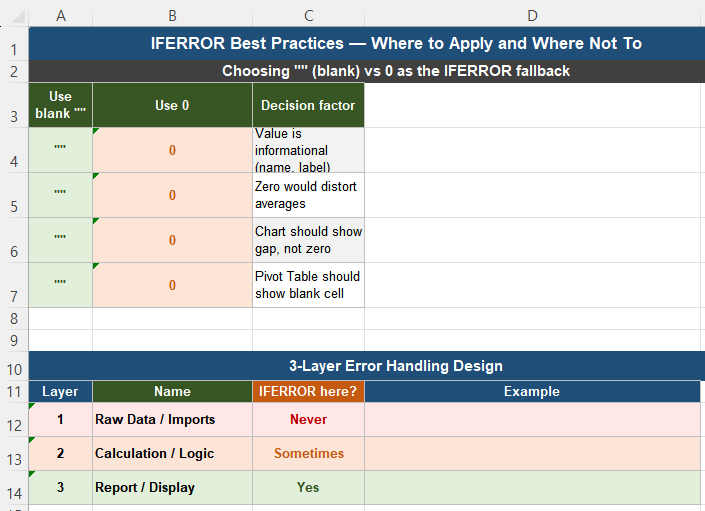
Task: Click the IFERROR Best Practices title cell
Action: pos(367,44)
